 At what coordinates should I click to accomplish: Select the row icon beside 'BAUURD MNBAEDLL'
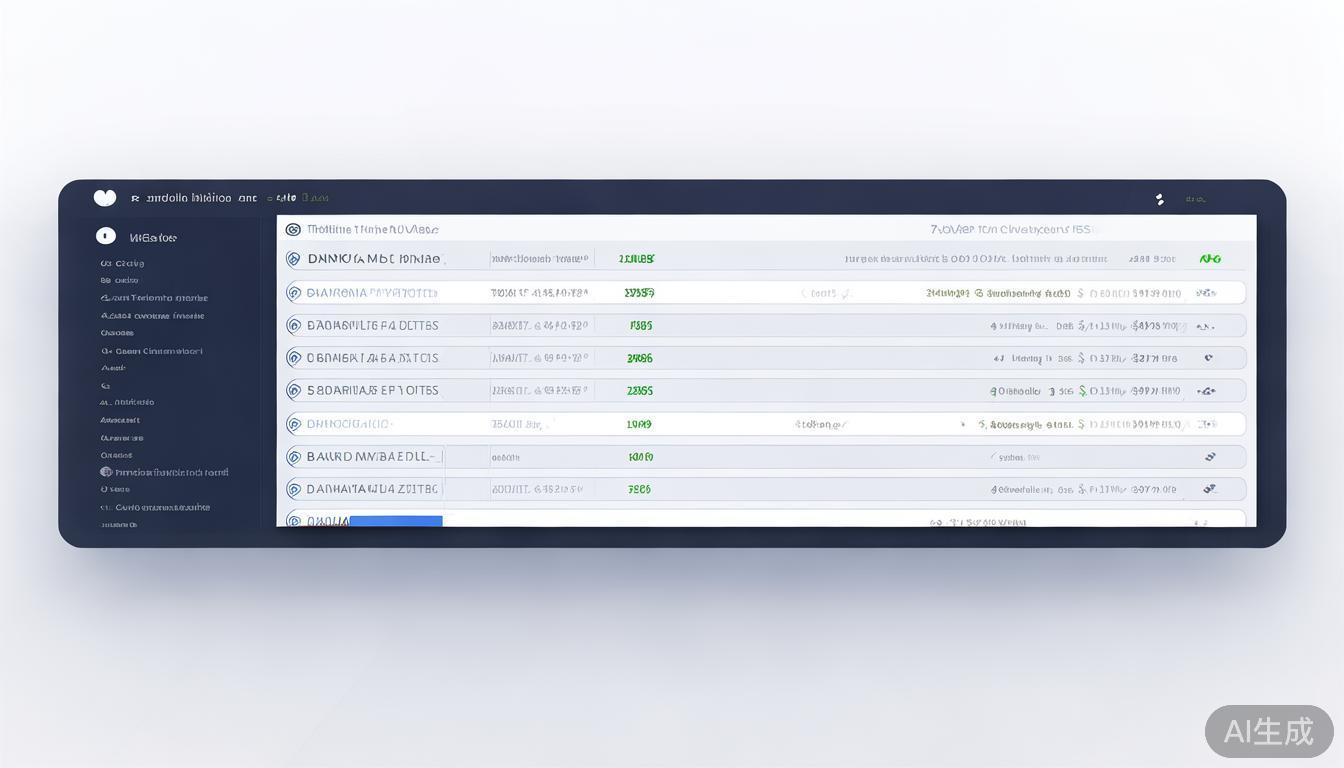tap(294, 457)
